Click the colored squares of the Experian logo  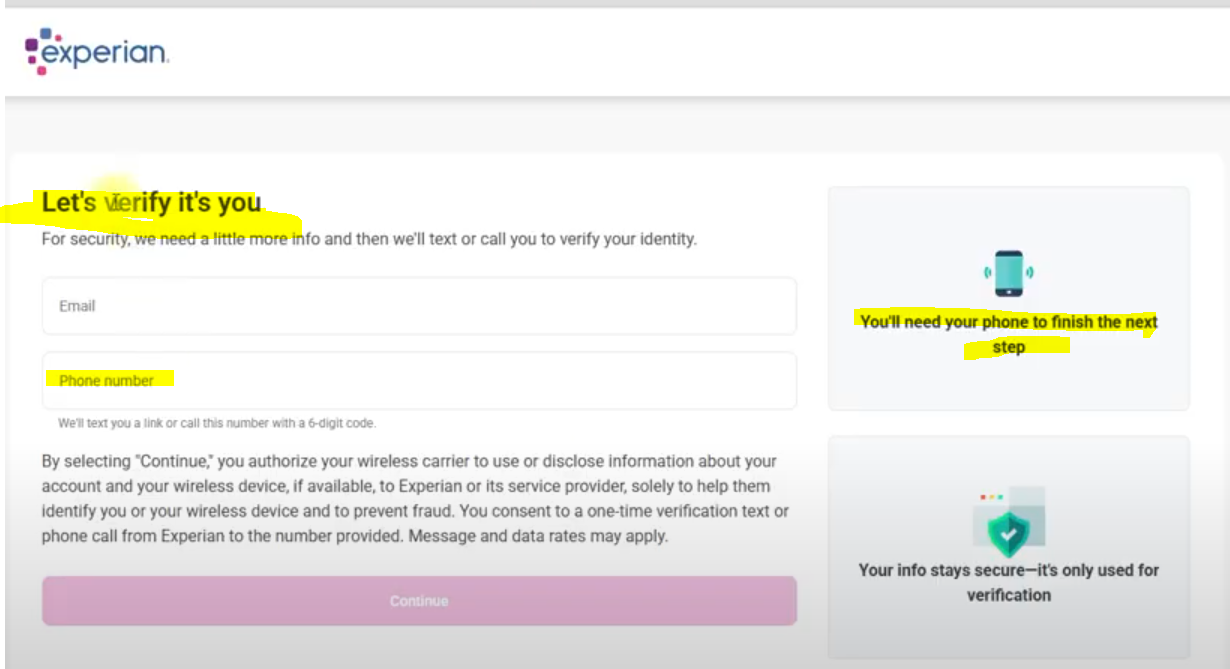(39, 51)
